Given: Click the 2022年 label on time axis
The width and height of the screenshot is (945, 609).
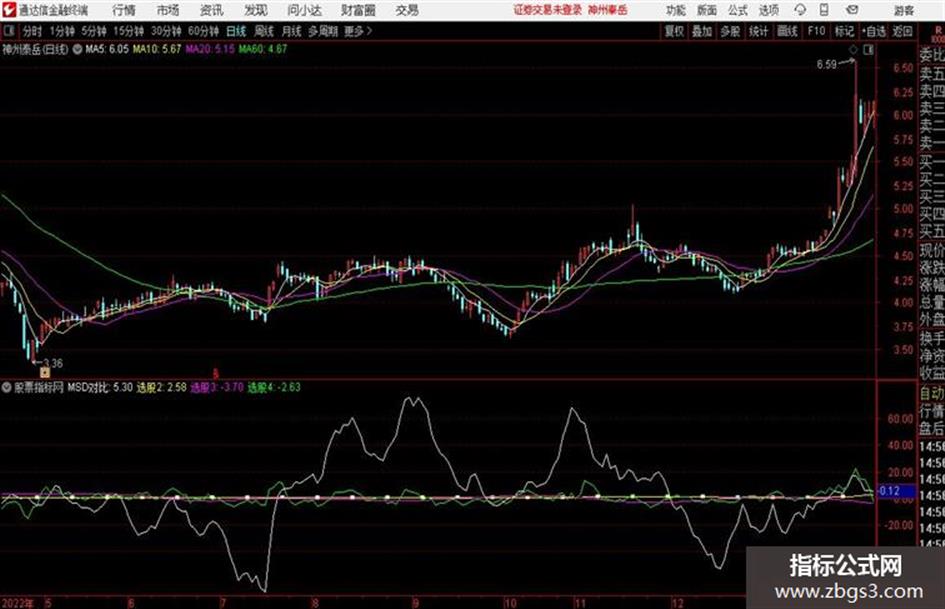Looking at the screenshot, I should tap(17, 603).
